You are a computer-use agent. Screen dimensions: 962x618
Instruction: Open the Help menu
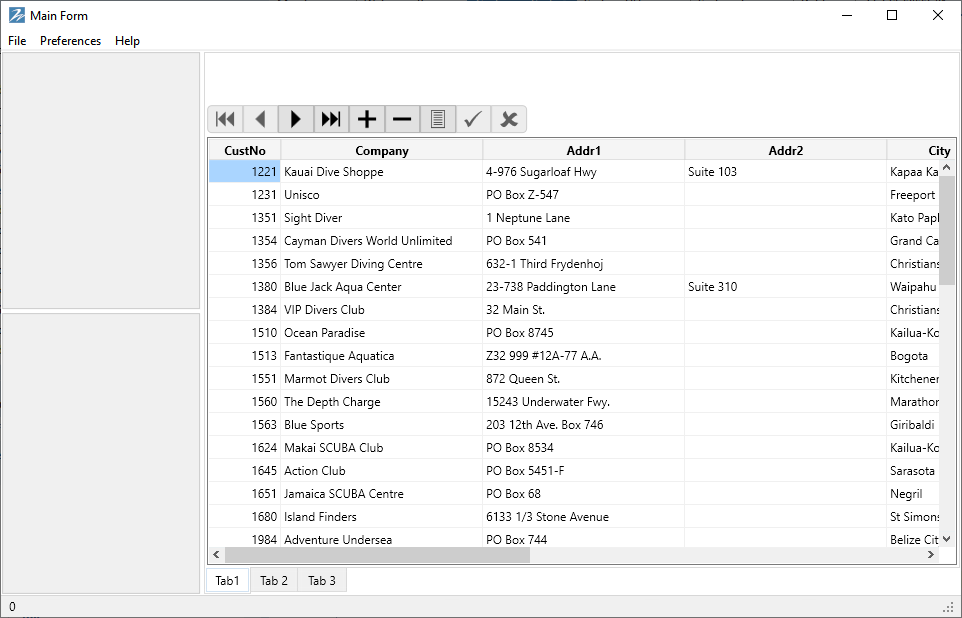coord(127,41)
